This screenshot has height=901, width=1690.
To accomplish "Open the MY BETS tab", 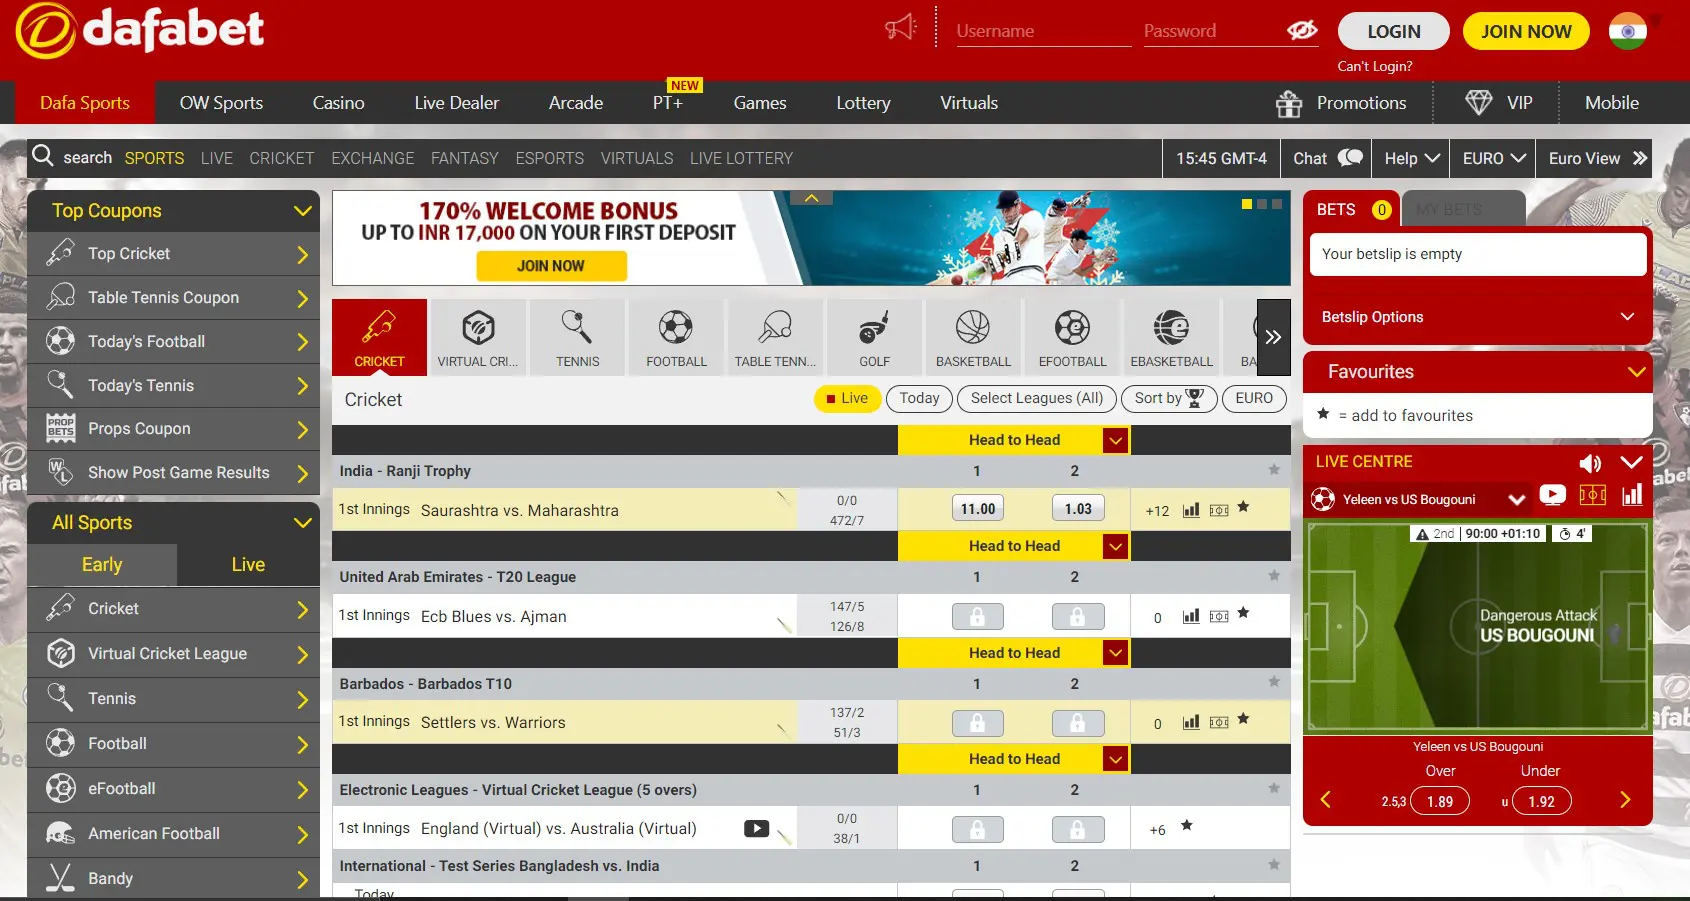I will (1463, 209).
